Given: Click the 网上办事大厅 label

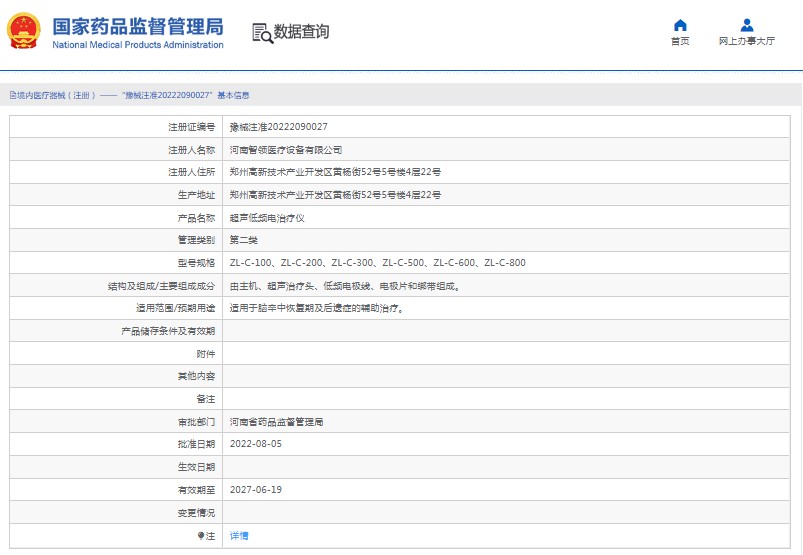Looking at the screenshot, I should 747,41.
